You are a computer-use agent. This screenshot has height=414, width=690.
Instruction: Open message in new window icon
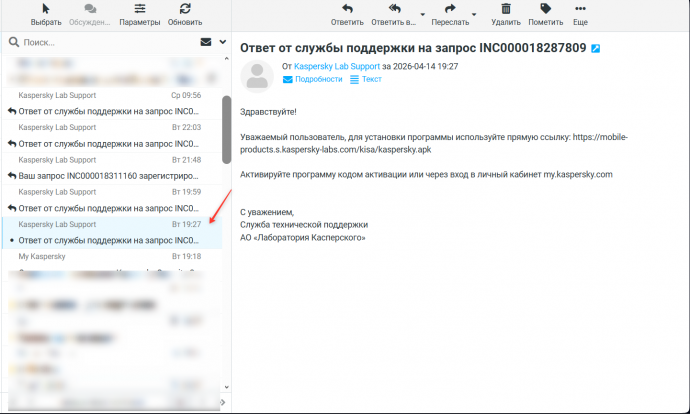click(596, 48)
